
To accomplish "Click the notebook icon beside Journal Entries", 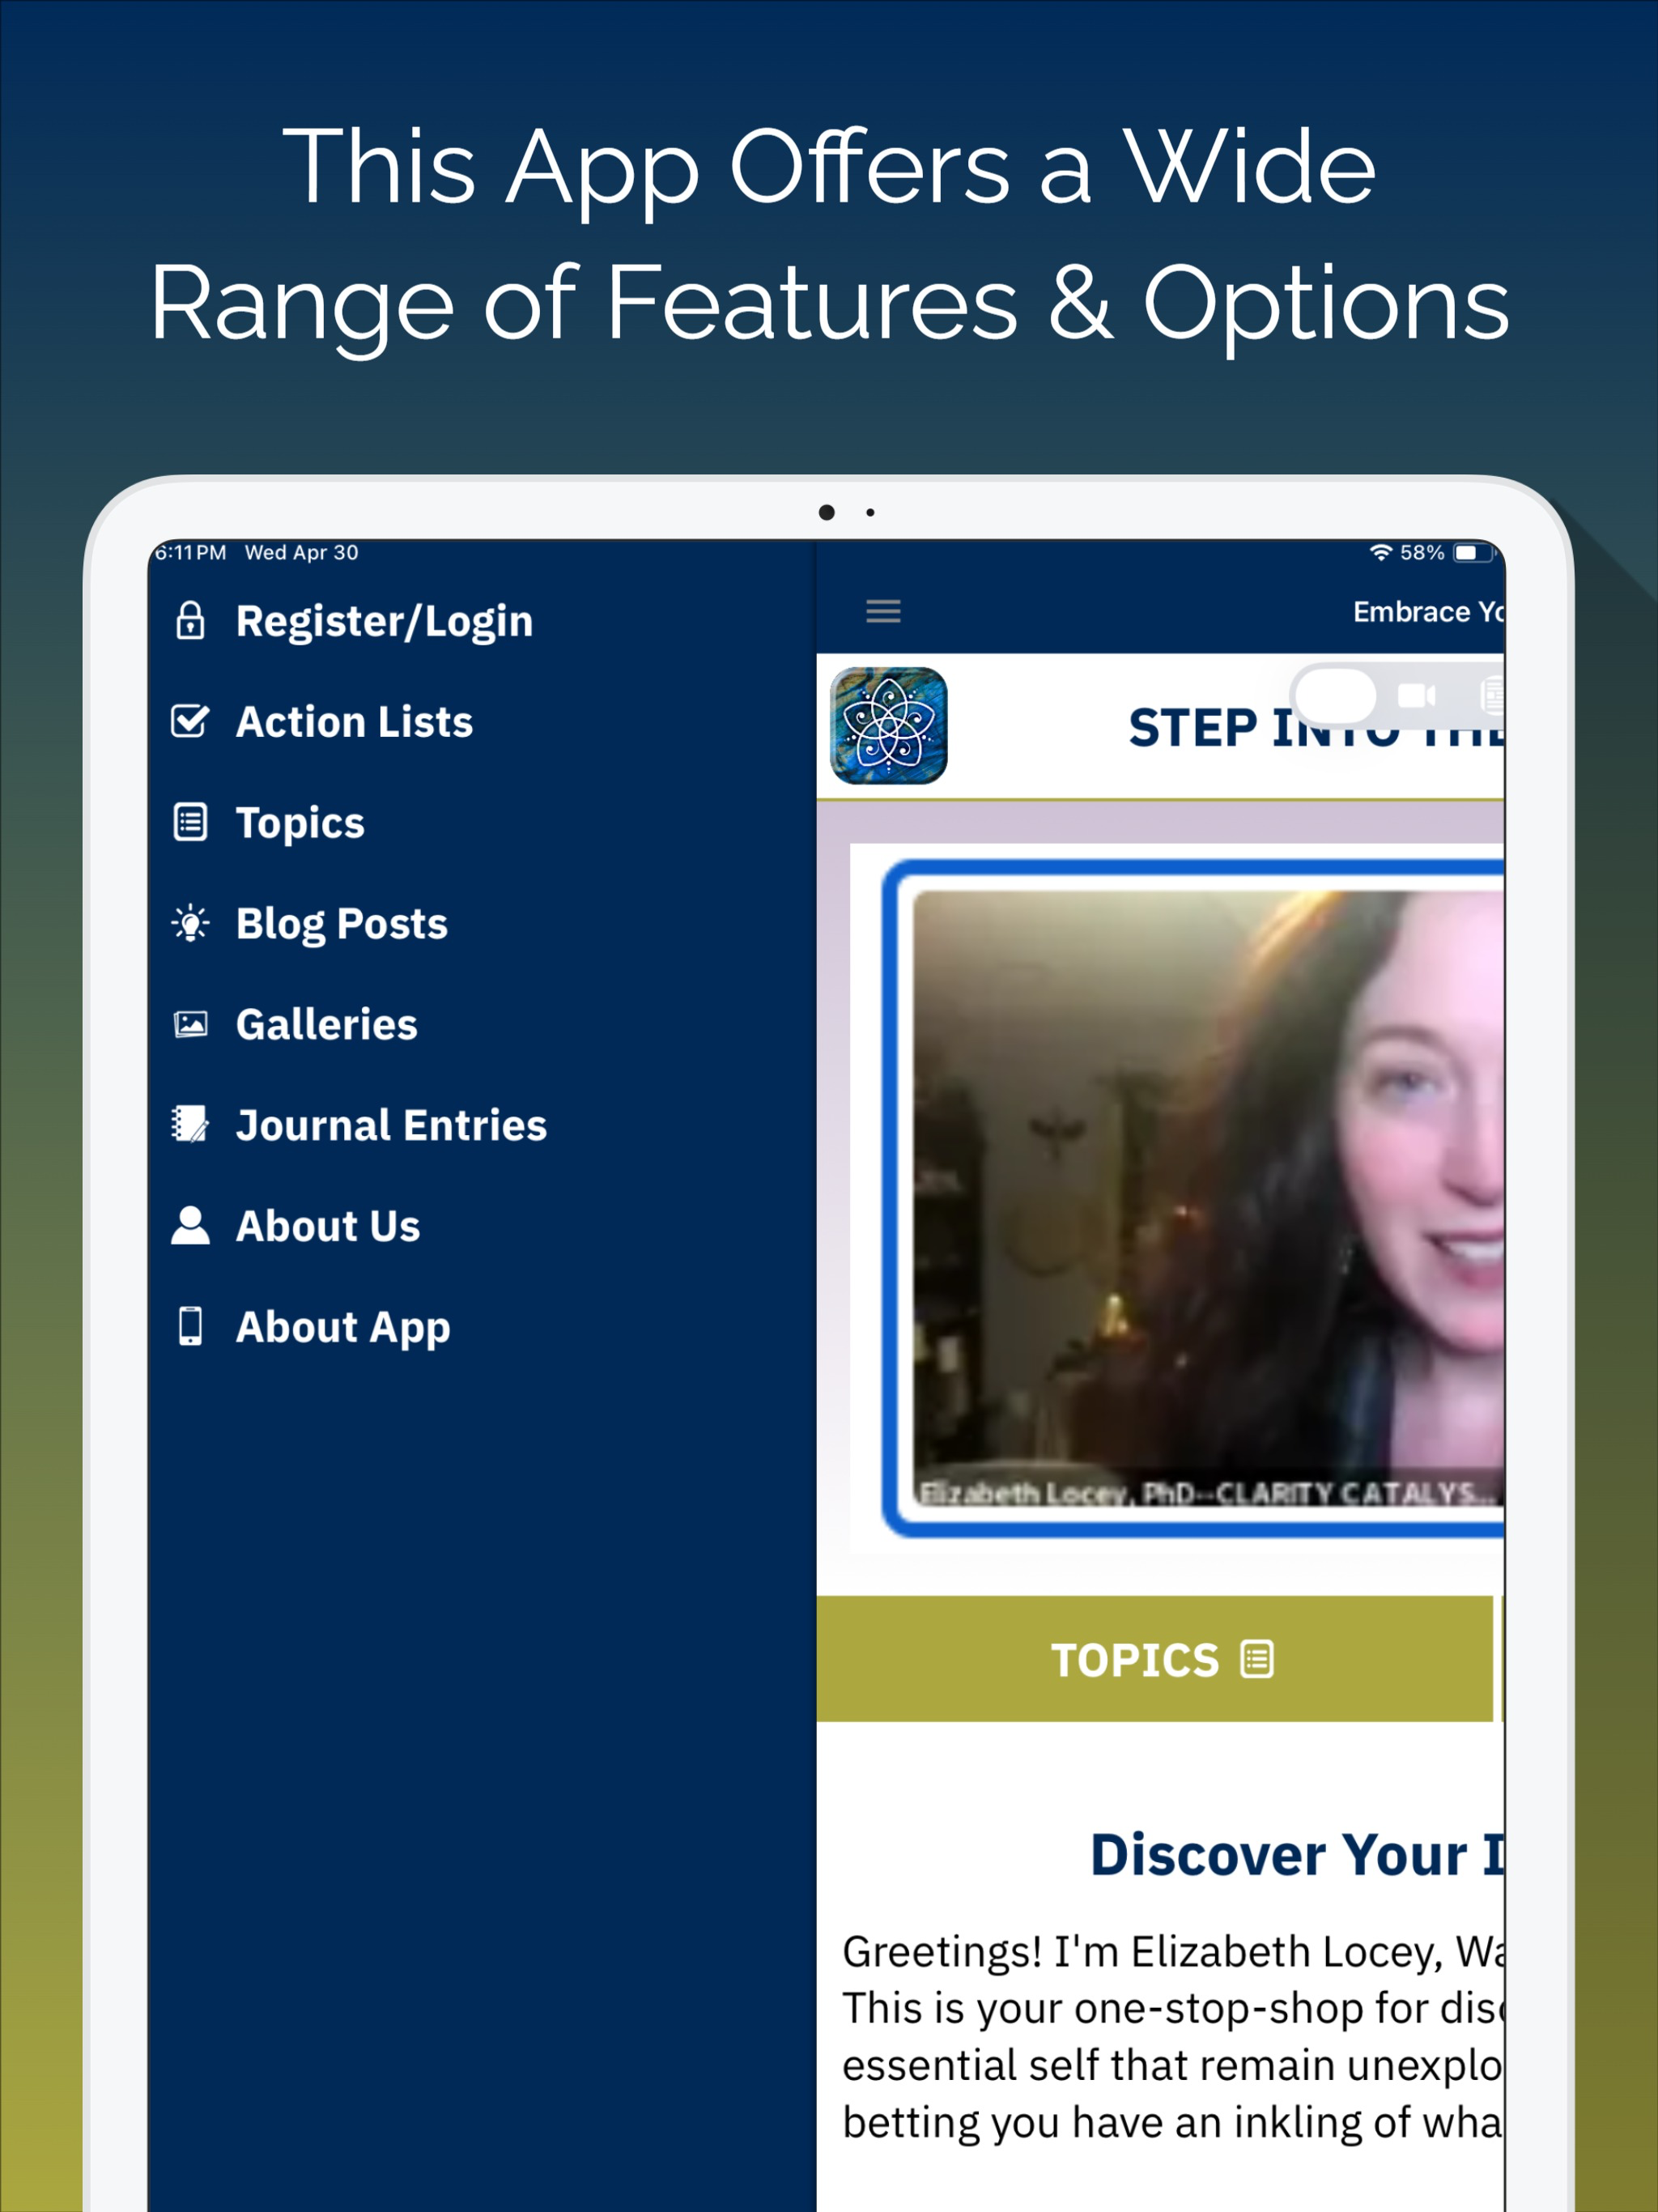I will tap(190, 1125).
